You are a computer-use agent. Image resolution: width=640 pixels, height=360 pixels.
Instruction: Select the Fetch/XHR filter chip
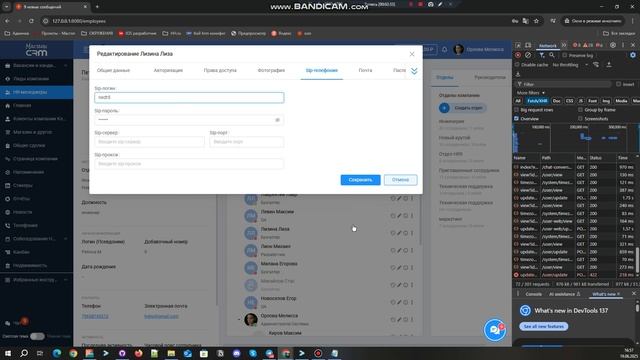point(537,101)
